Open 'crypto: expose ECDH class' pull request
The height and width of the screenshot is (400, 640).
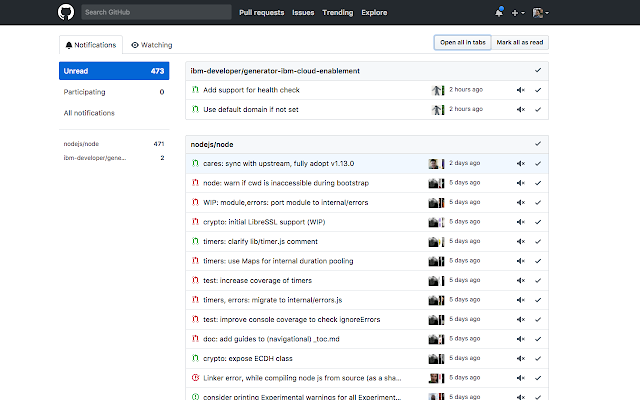(248, 358)
